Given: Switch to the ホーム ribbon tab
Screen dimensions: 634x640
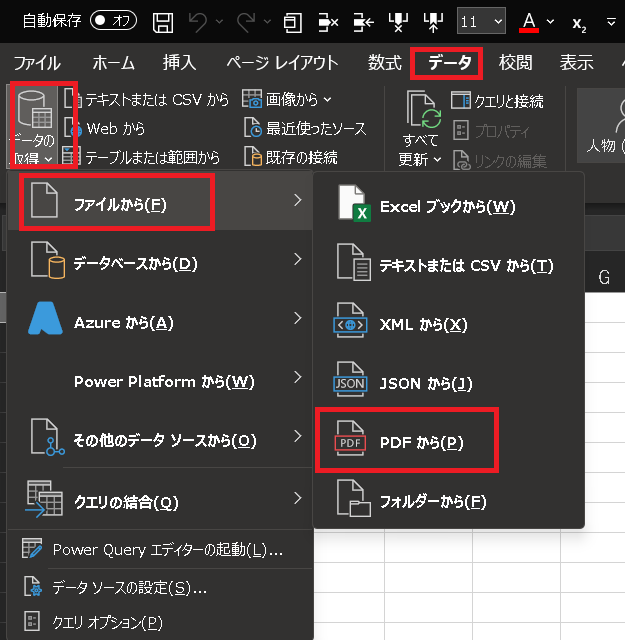Looking at the screenshot, I should click(113, 63).
